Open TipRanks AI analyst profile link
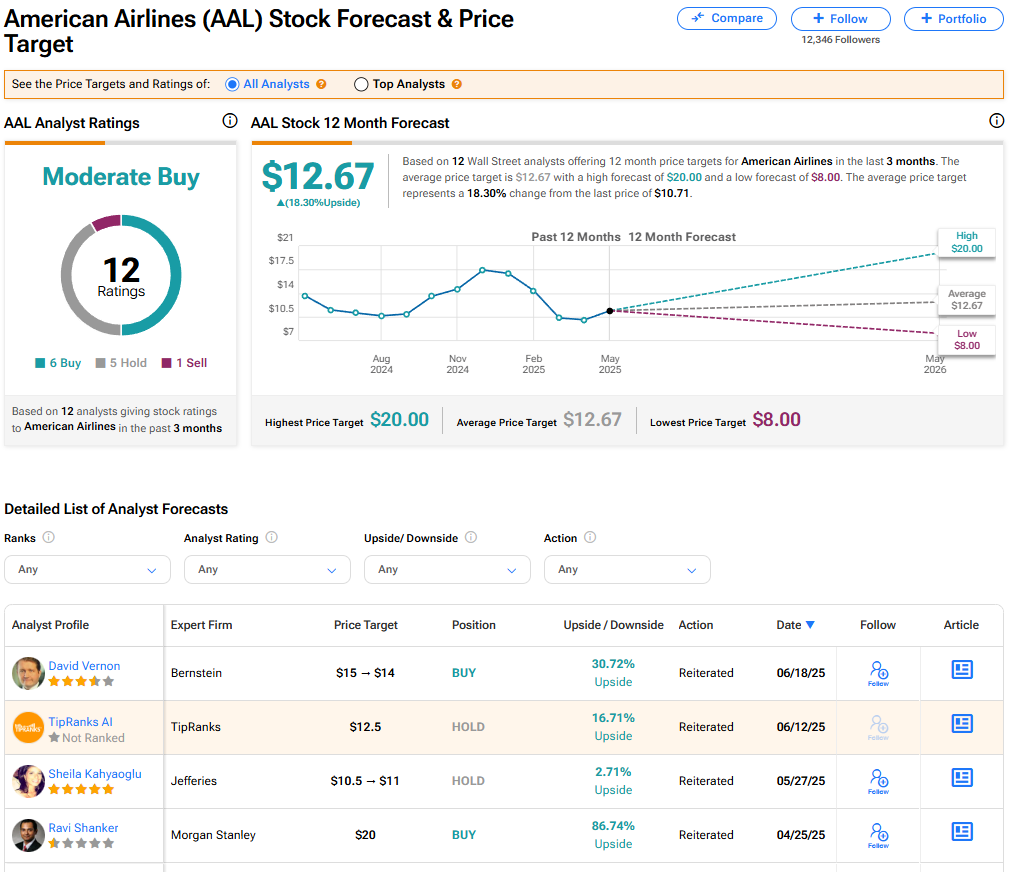The height and width of the screenshot is (872, 1019). (81, 721)
